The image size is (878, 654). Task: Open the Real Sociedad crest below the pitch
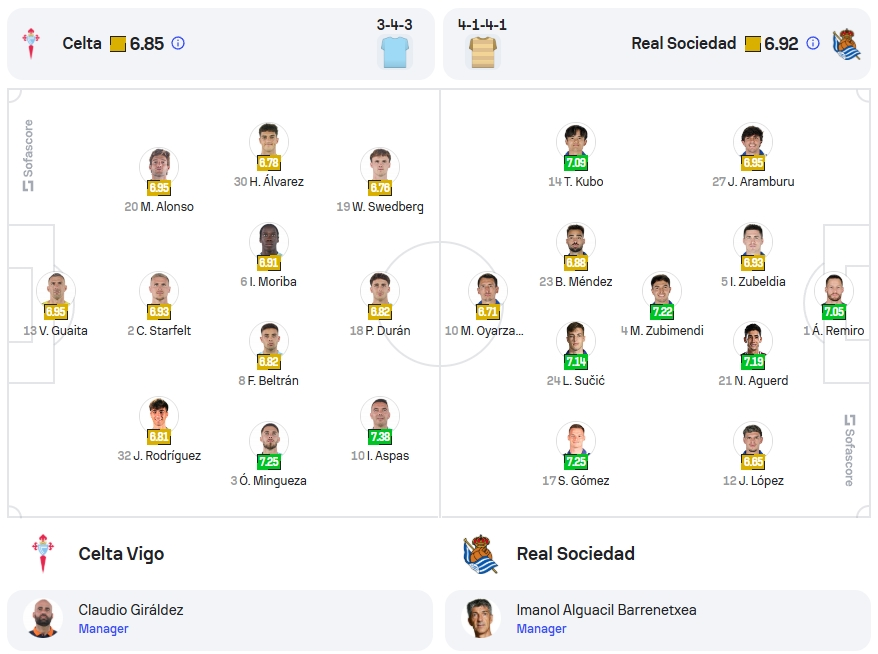[480, 554]
